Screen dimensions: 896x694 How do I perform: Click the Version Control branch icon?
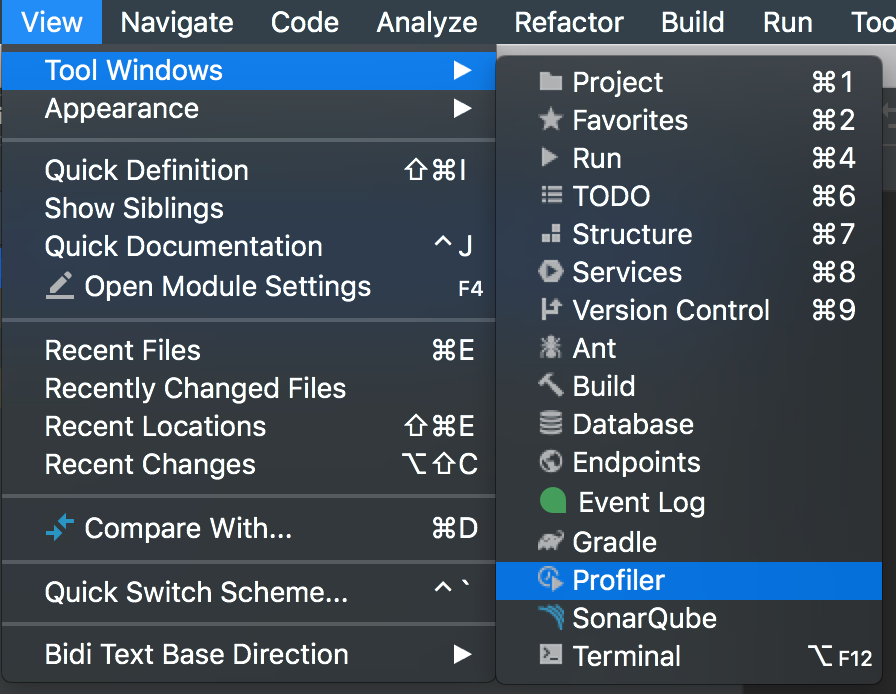coord(551,309)
